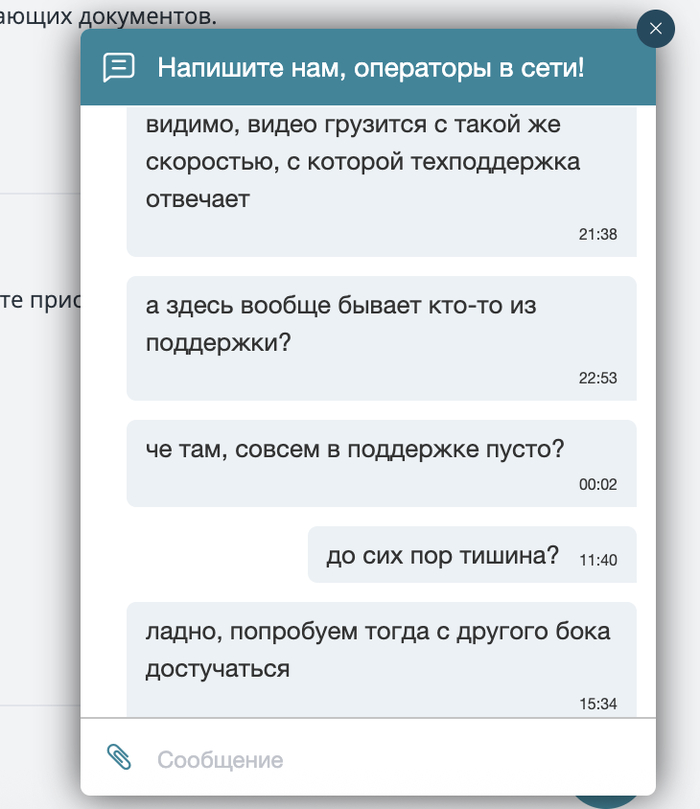Click the 15:34 timestamp

[x=598, y=704]
